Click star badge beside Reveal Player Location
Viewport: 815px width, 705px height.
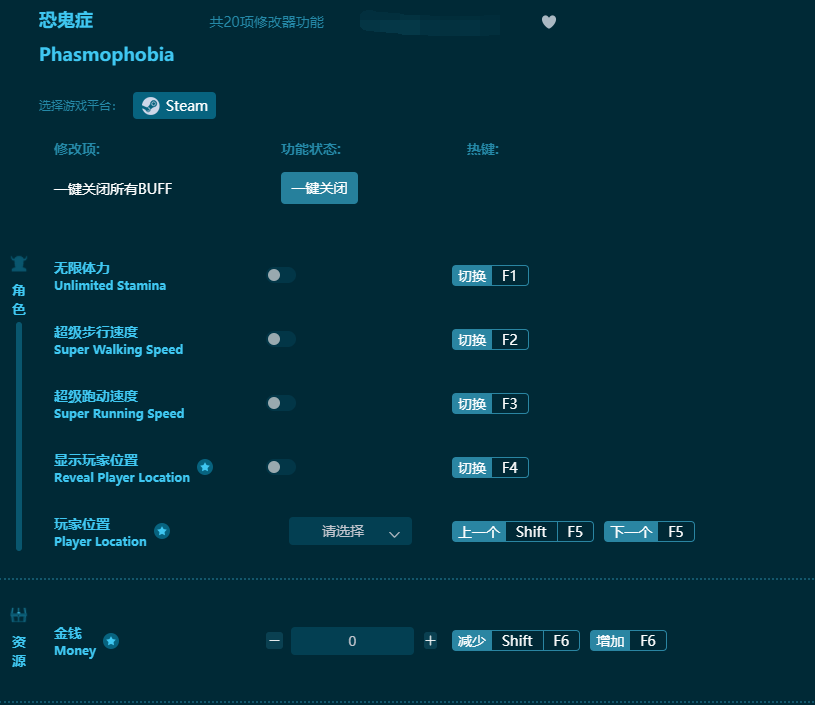pos(205,466)
